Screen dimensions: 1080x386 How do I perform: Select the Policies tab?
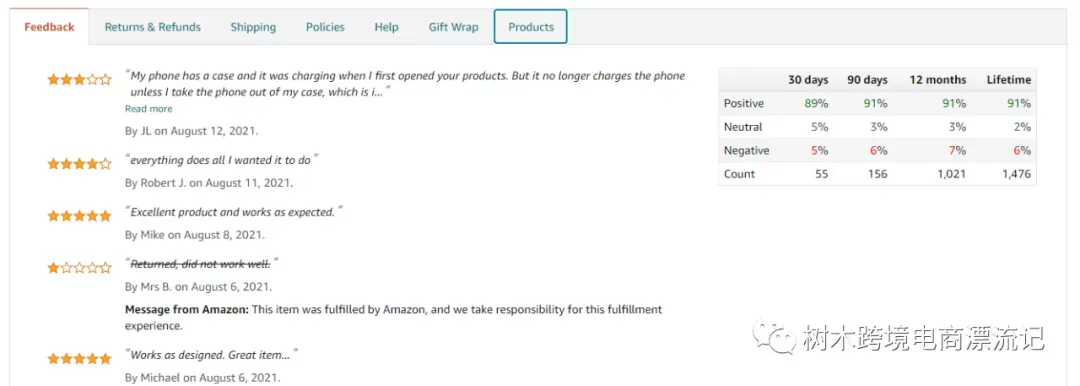325,27
